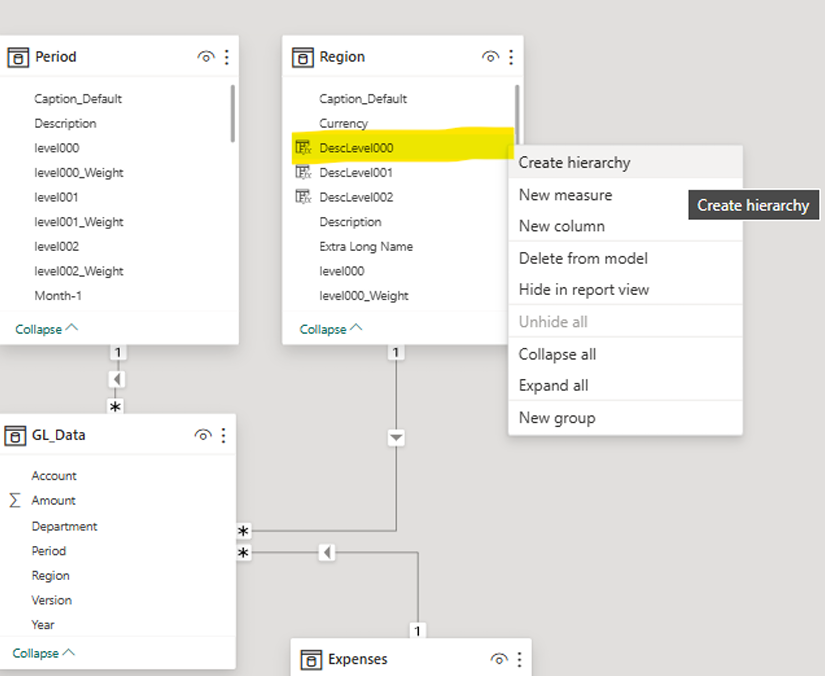The width and height of the screenshot is (828, 676).
Task: Click the Period table icon
Action: [17, 57]
